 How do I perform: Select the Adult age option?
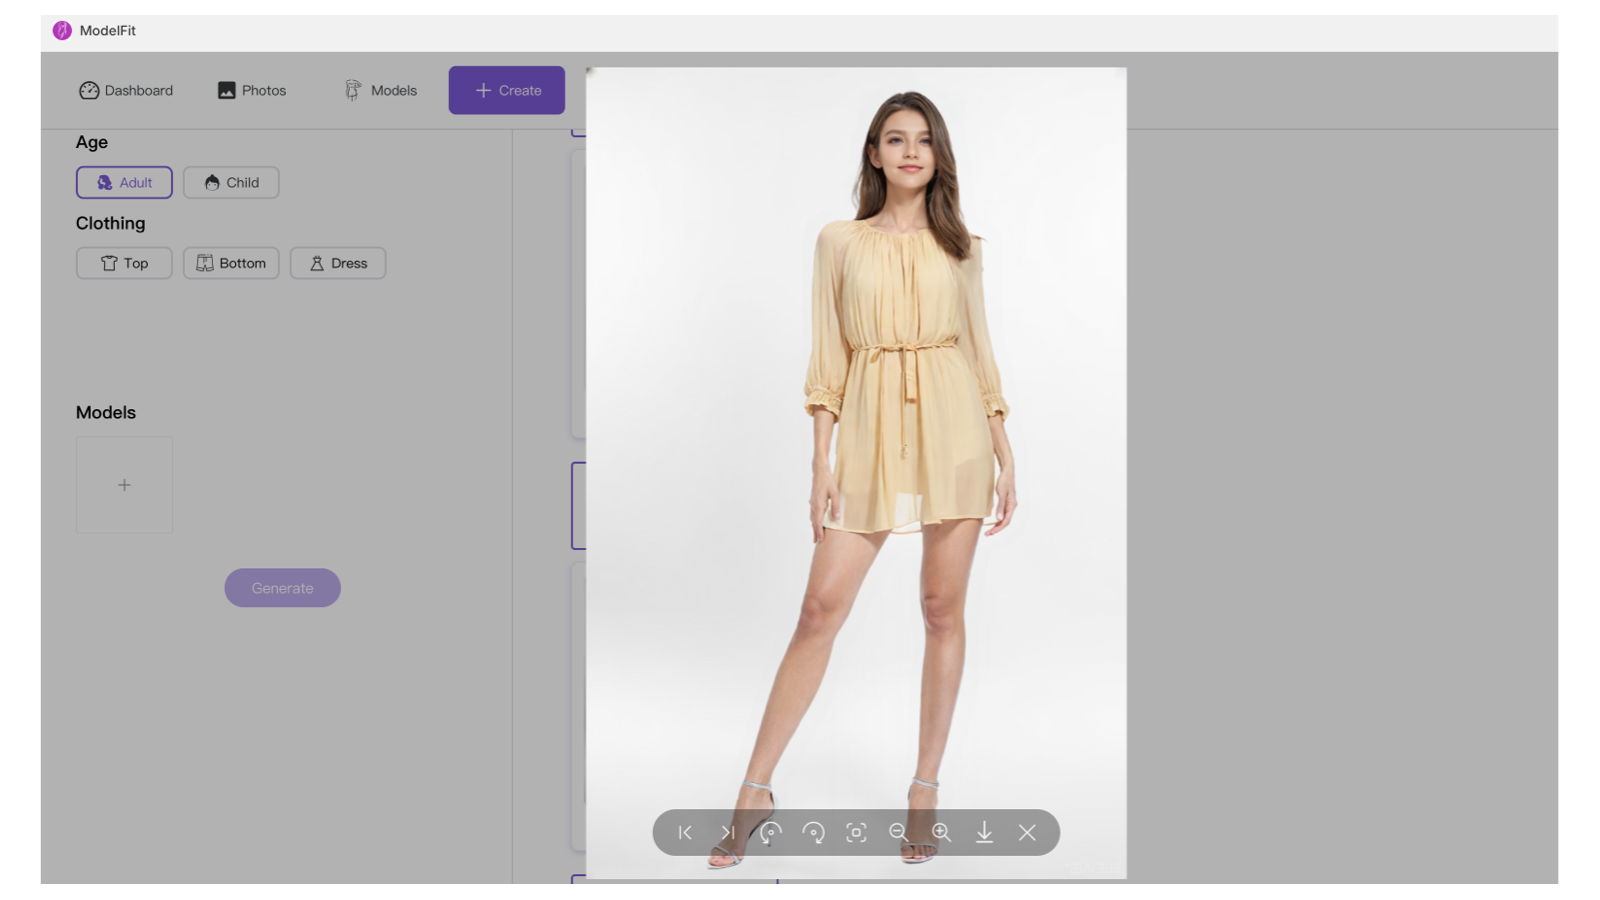click(x=124, y=182)
